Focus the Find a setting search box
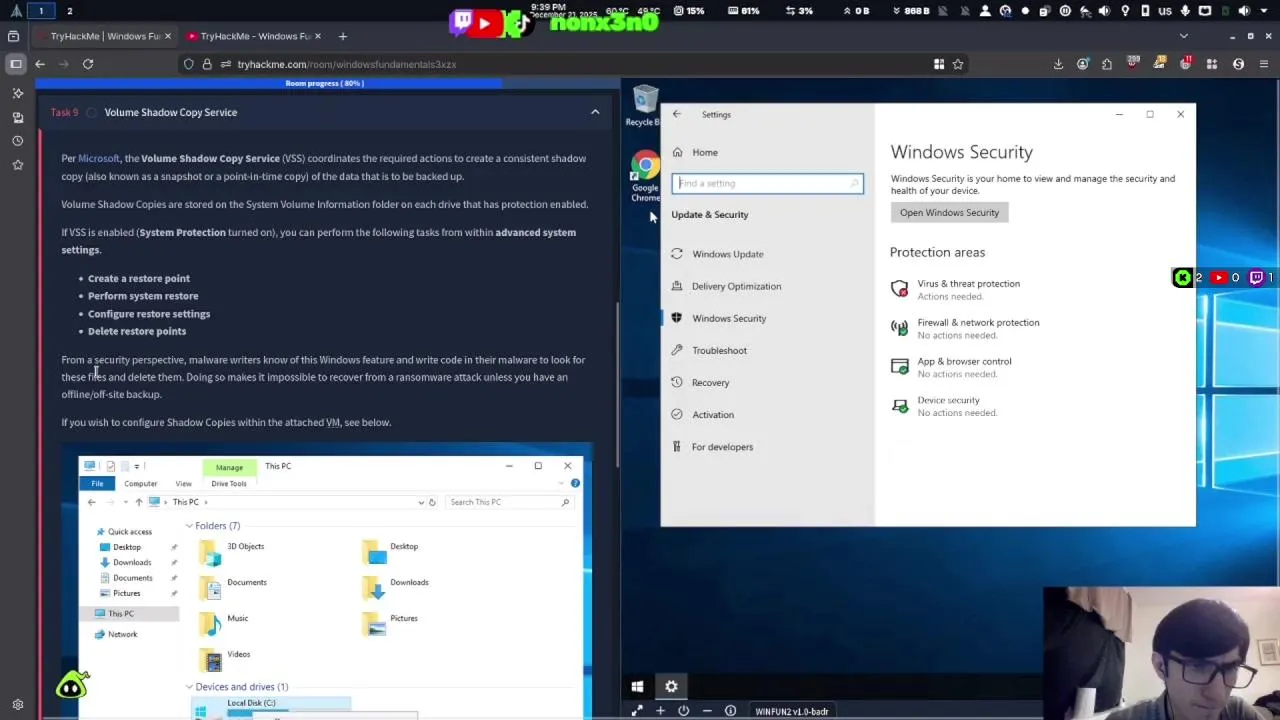 click(x=767, y=183)
